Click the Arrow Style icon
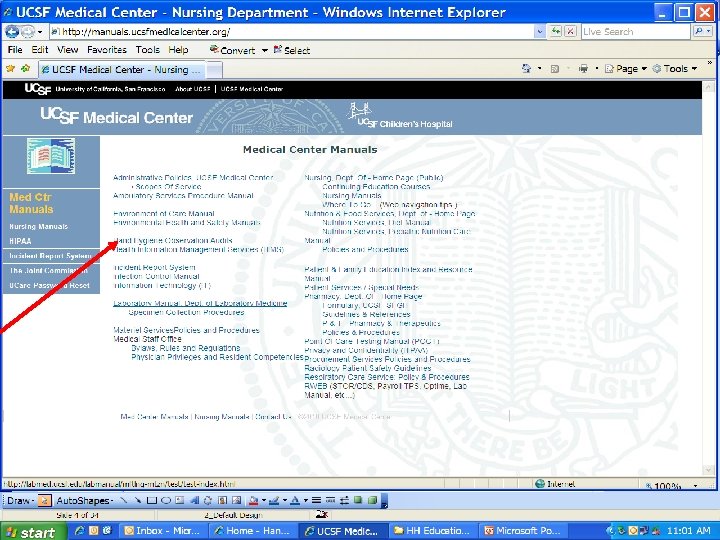The height and width of the screenshot is (540, 720). pyautogui.click(x=344, y=500)
